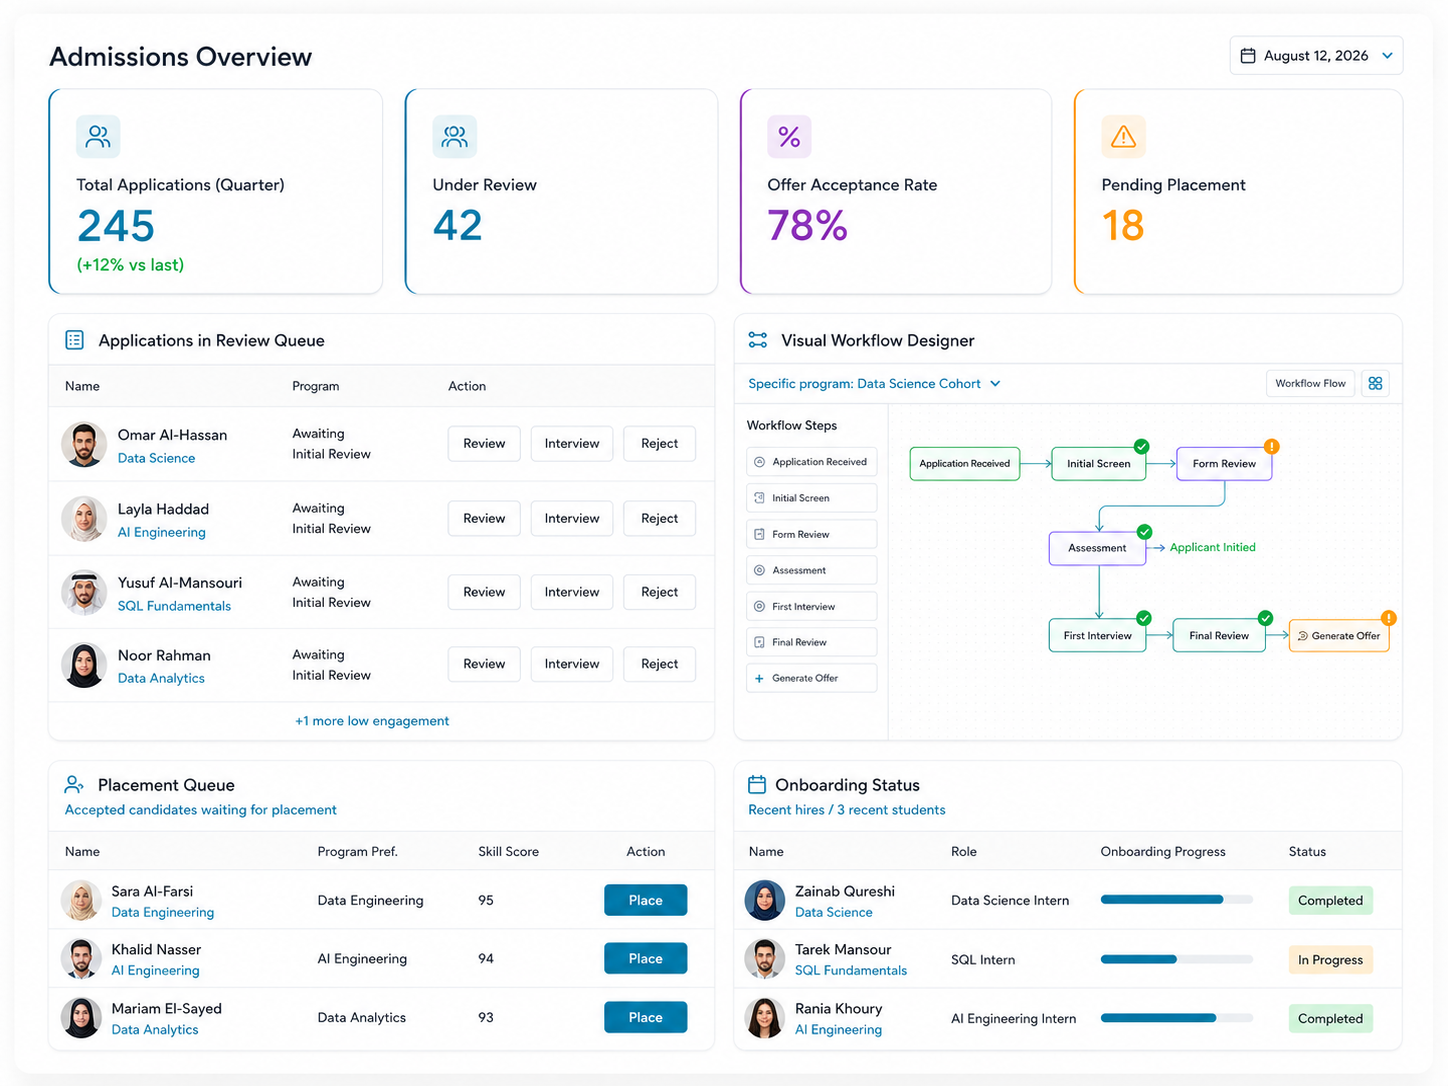Image resolution: width=1448 pixels, height=1086 pixels.
Task: Click the green check badge on Initial Screen node
Action: pyautogui.click(x=1141, y=446)
